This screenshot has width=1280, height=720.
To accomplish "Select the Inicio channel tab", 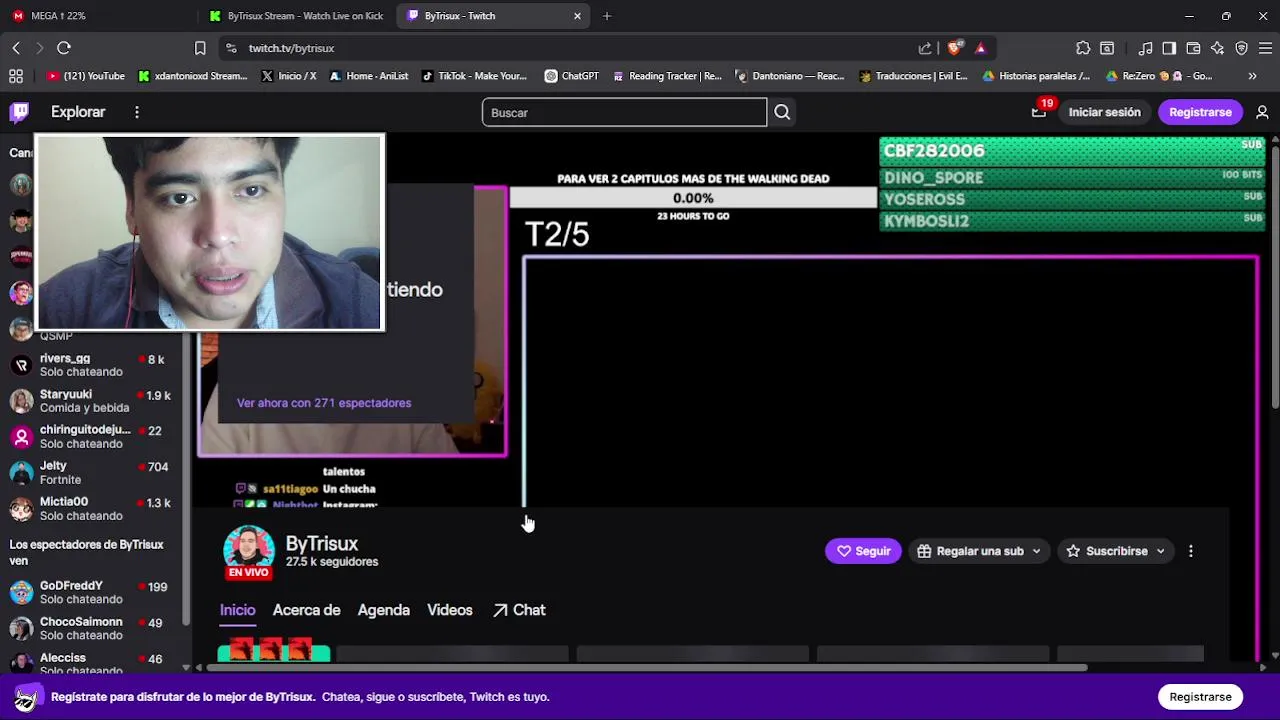I will (237, 610).
